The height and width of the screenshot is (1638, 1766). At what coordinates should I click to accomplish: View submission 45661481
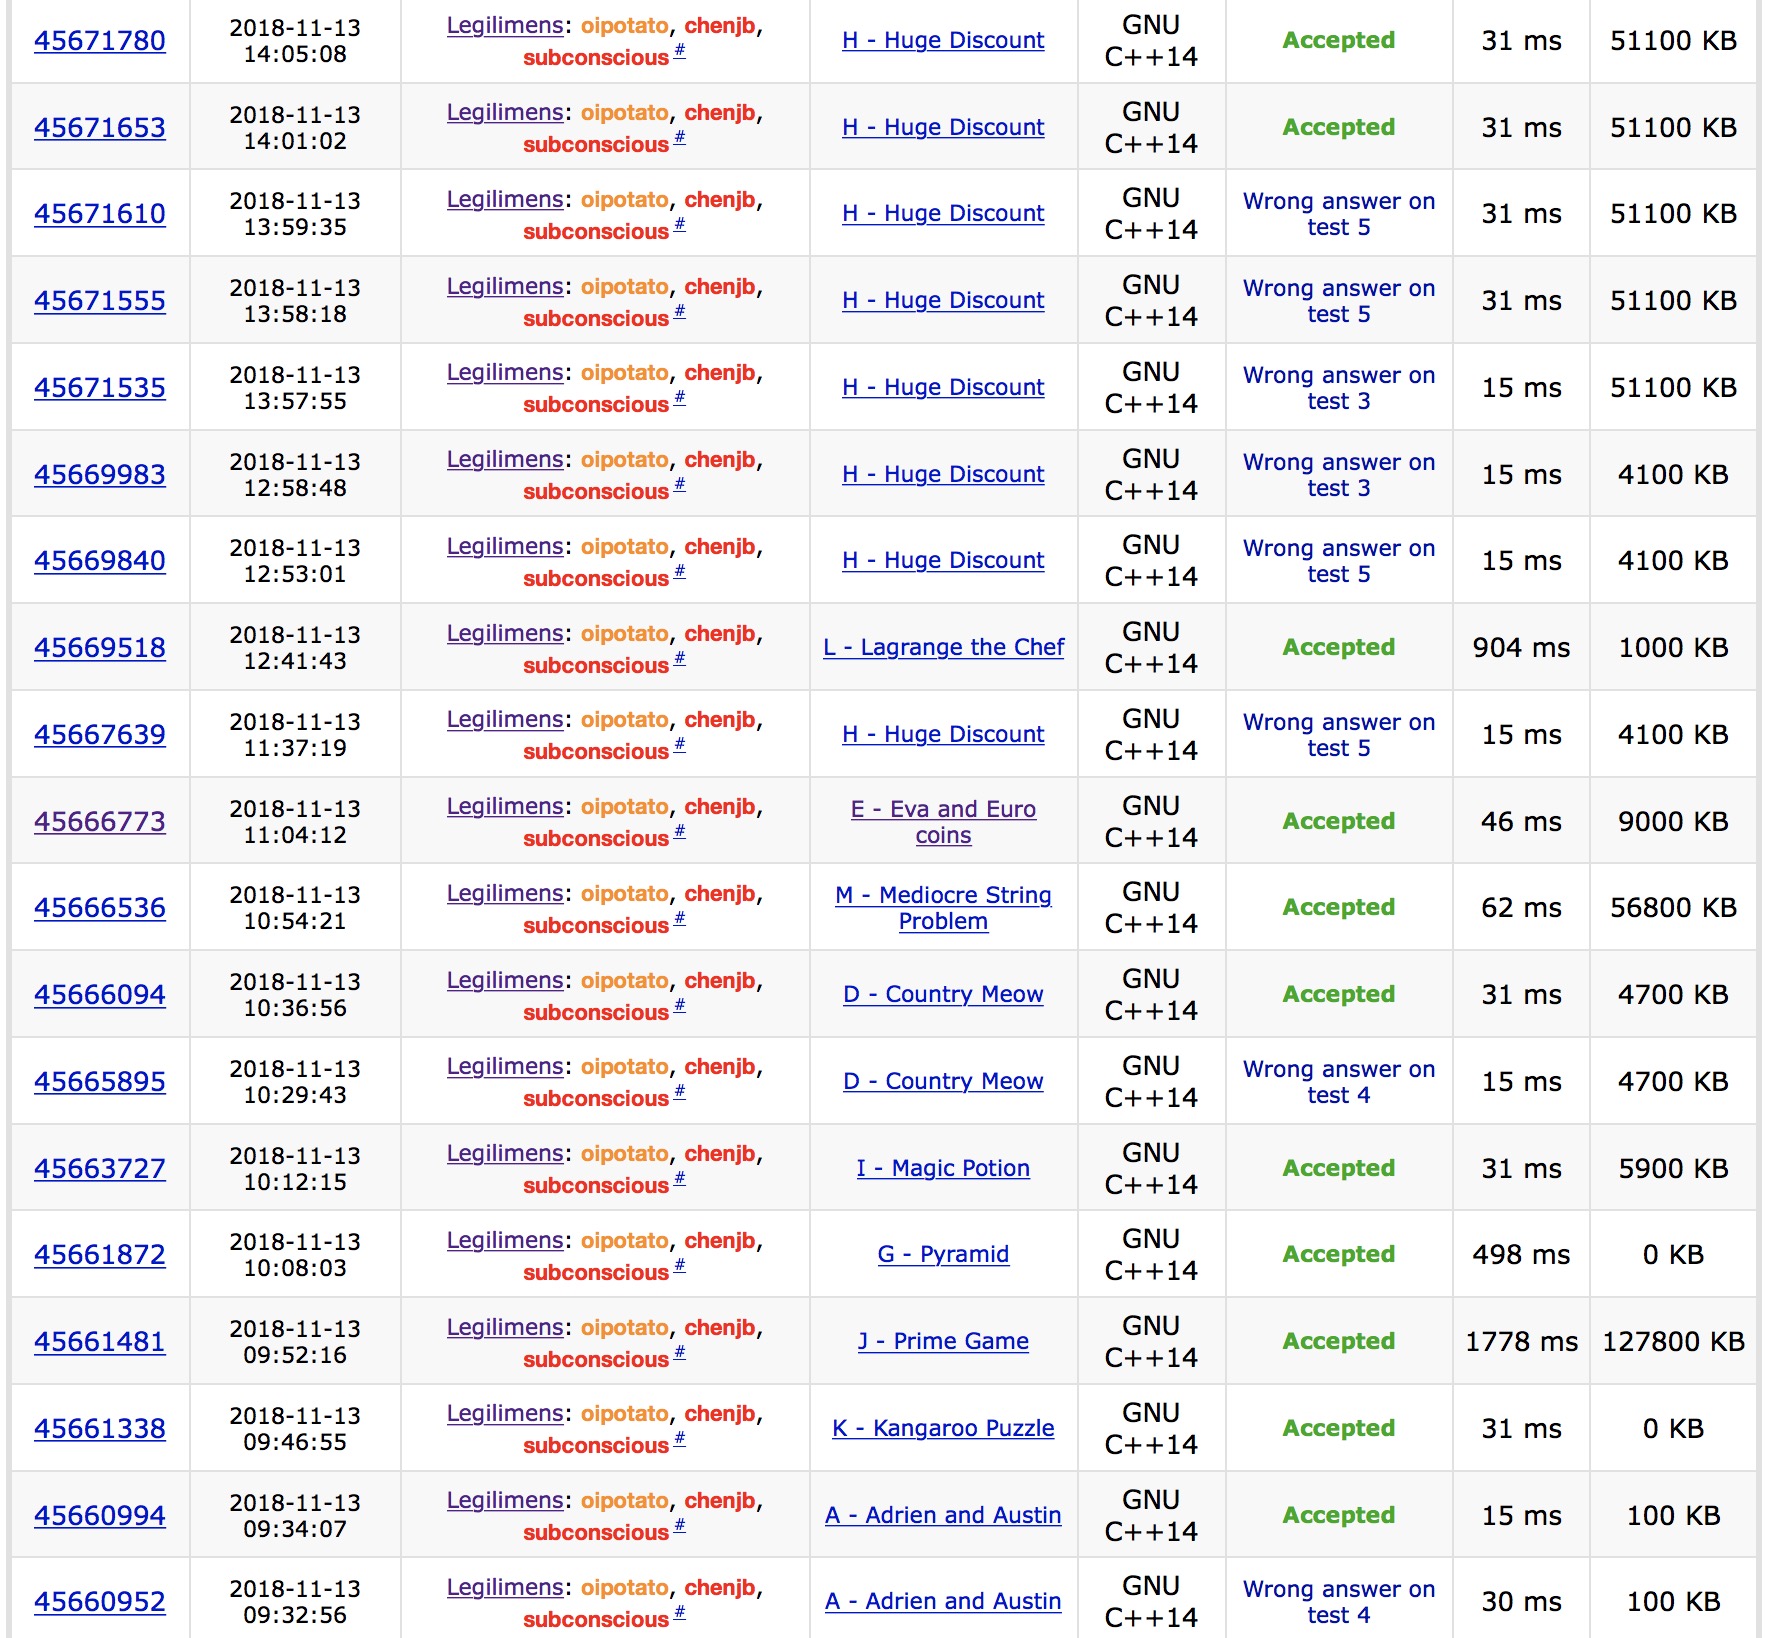[x=100, y=1342]
